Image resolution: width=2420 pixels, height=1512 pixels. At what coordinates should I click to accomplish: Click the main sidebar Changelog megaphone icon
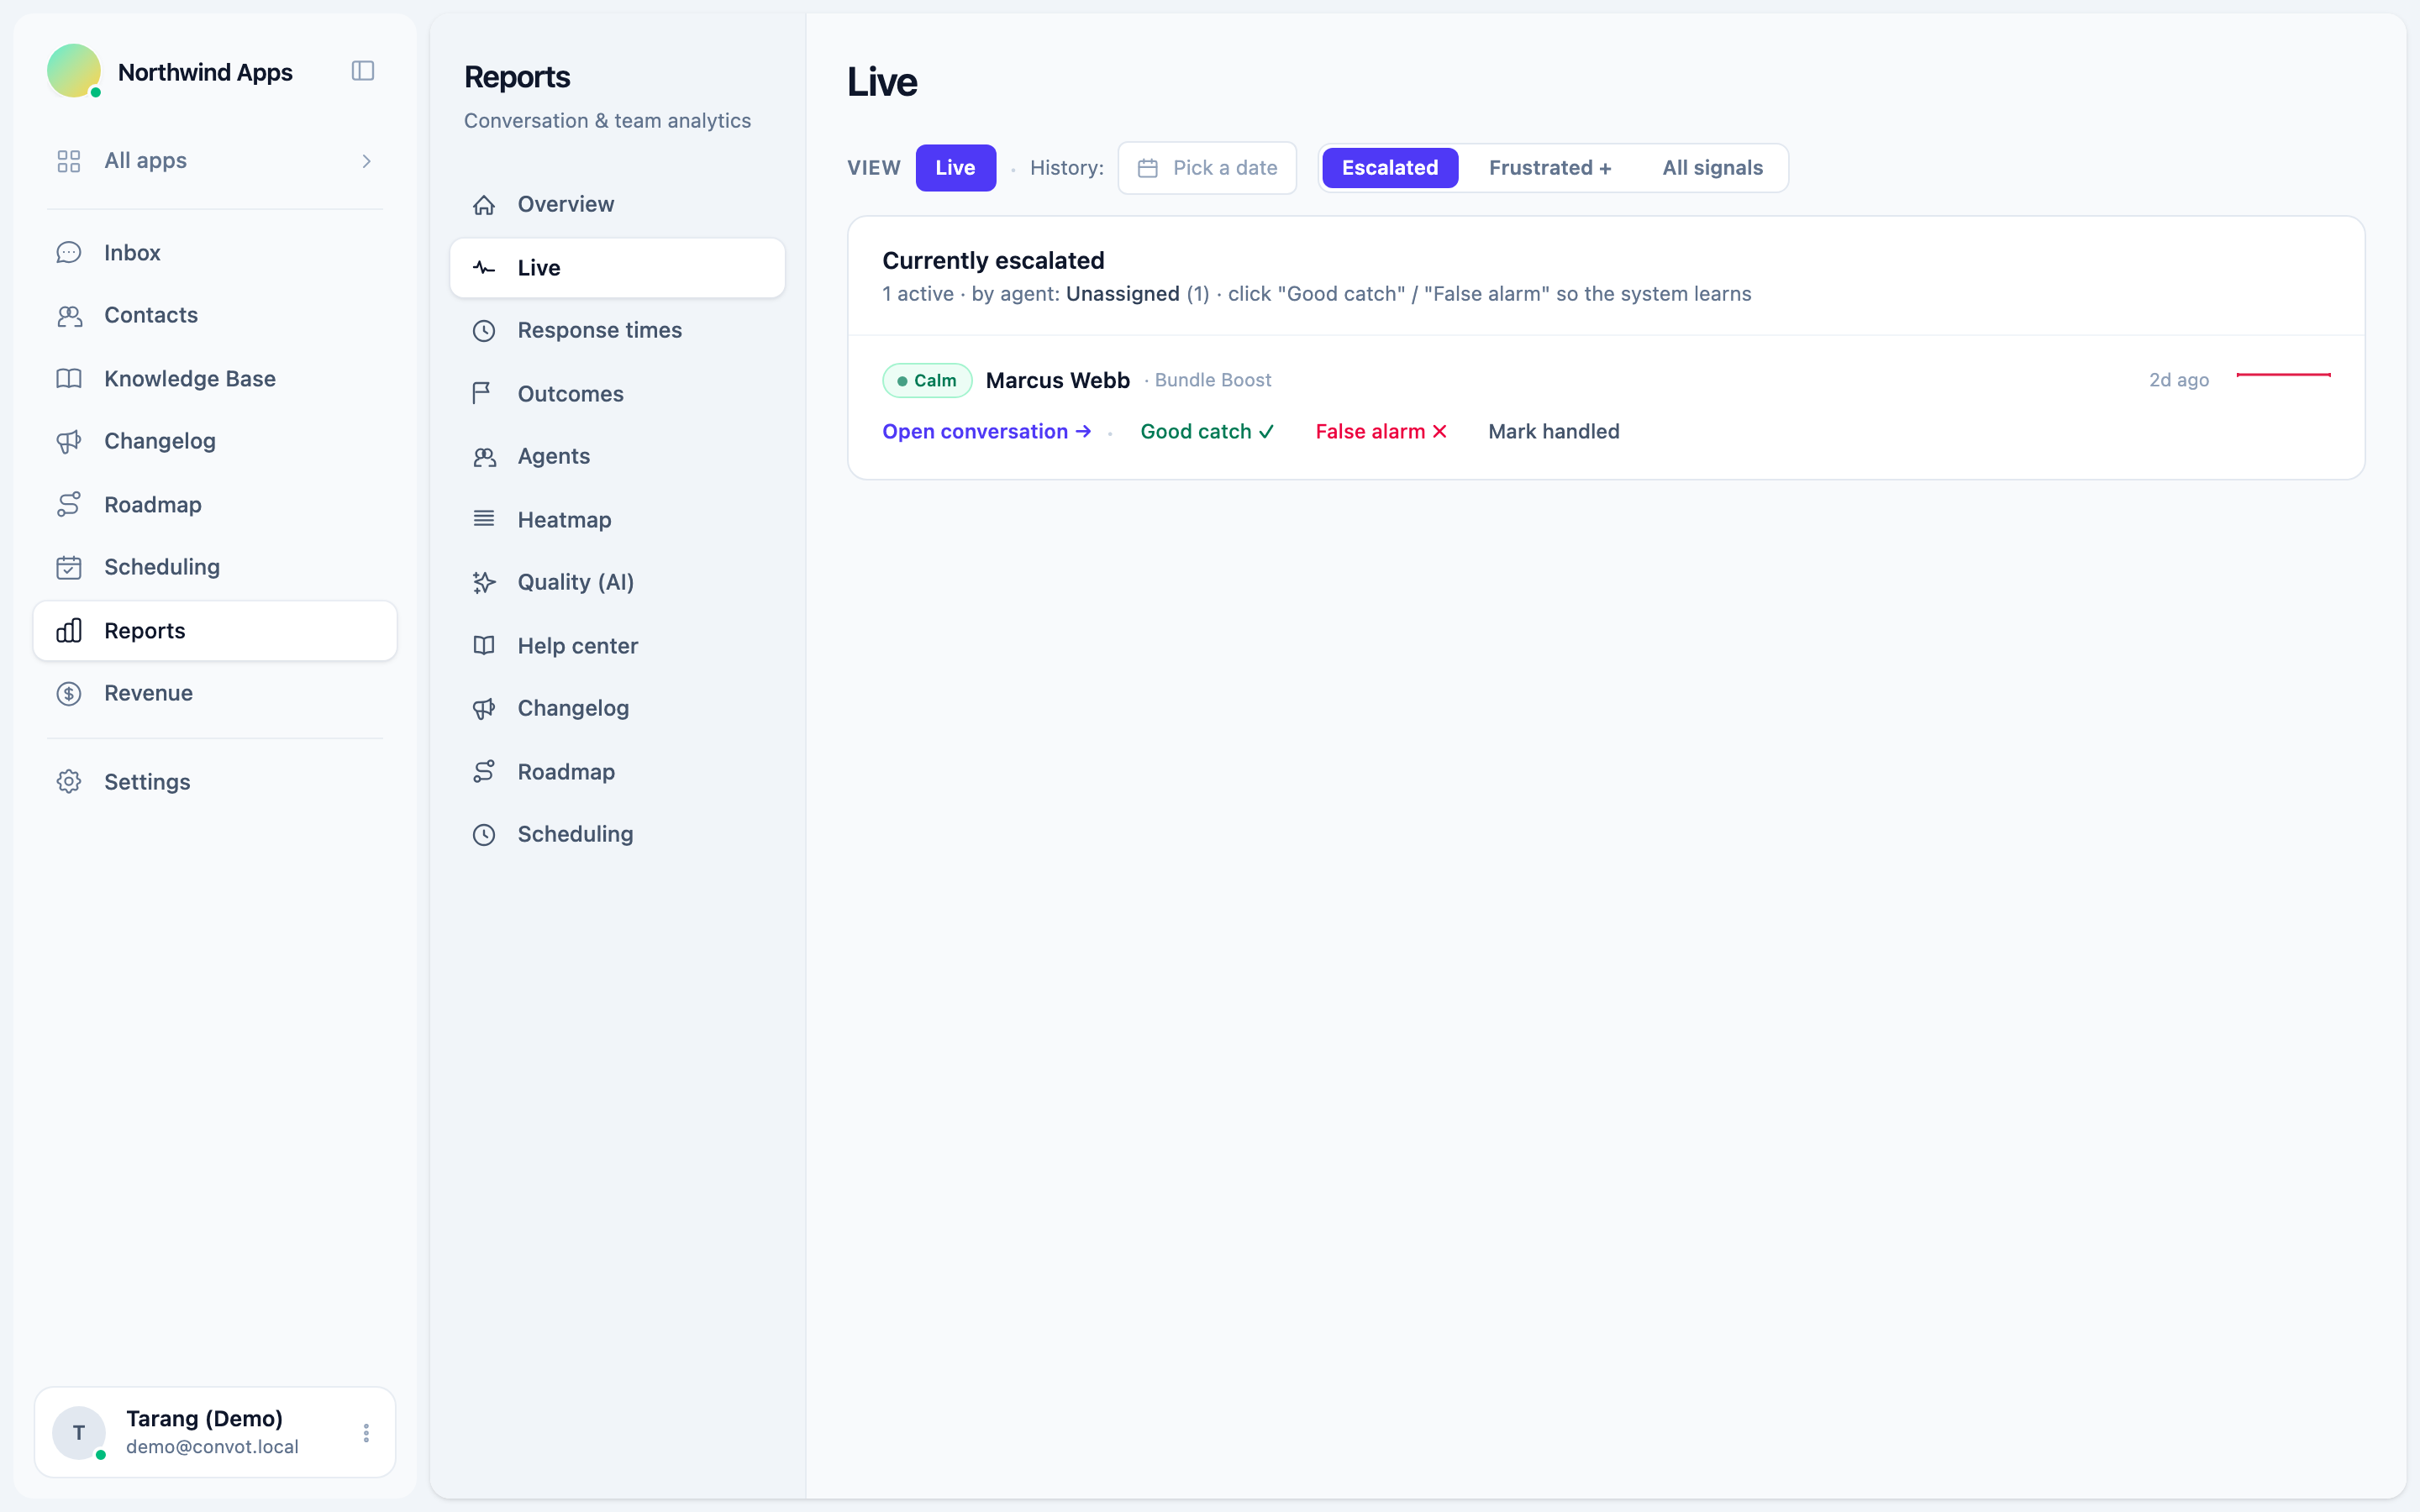(x=69, y=442)
